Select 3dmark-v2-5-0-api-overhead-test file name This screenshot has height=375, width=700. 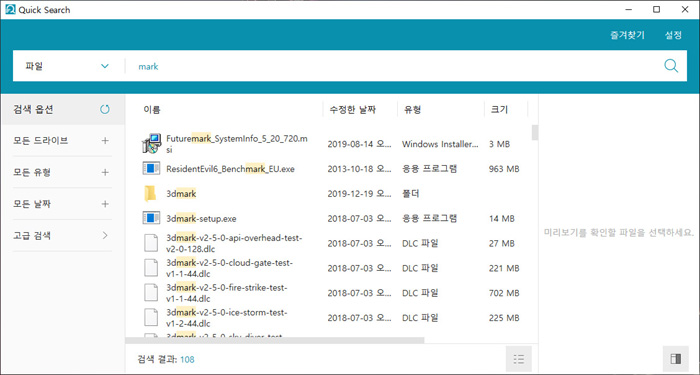234,243
